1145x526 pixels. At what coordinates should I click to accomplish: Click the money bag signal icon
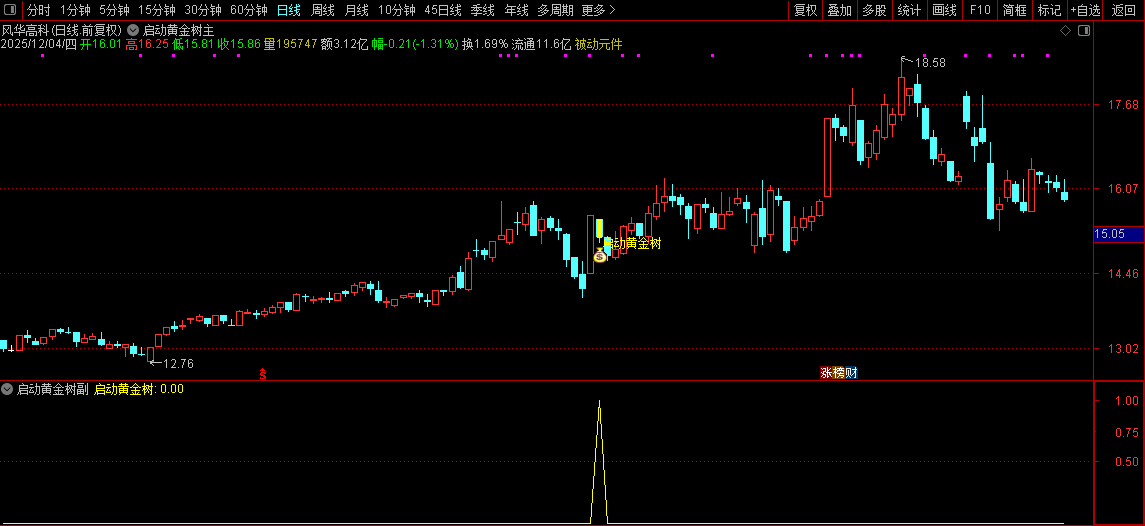(x=600, y=255)
